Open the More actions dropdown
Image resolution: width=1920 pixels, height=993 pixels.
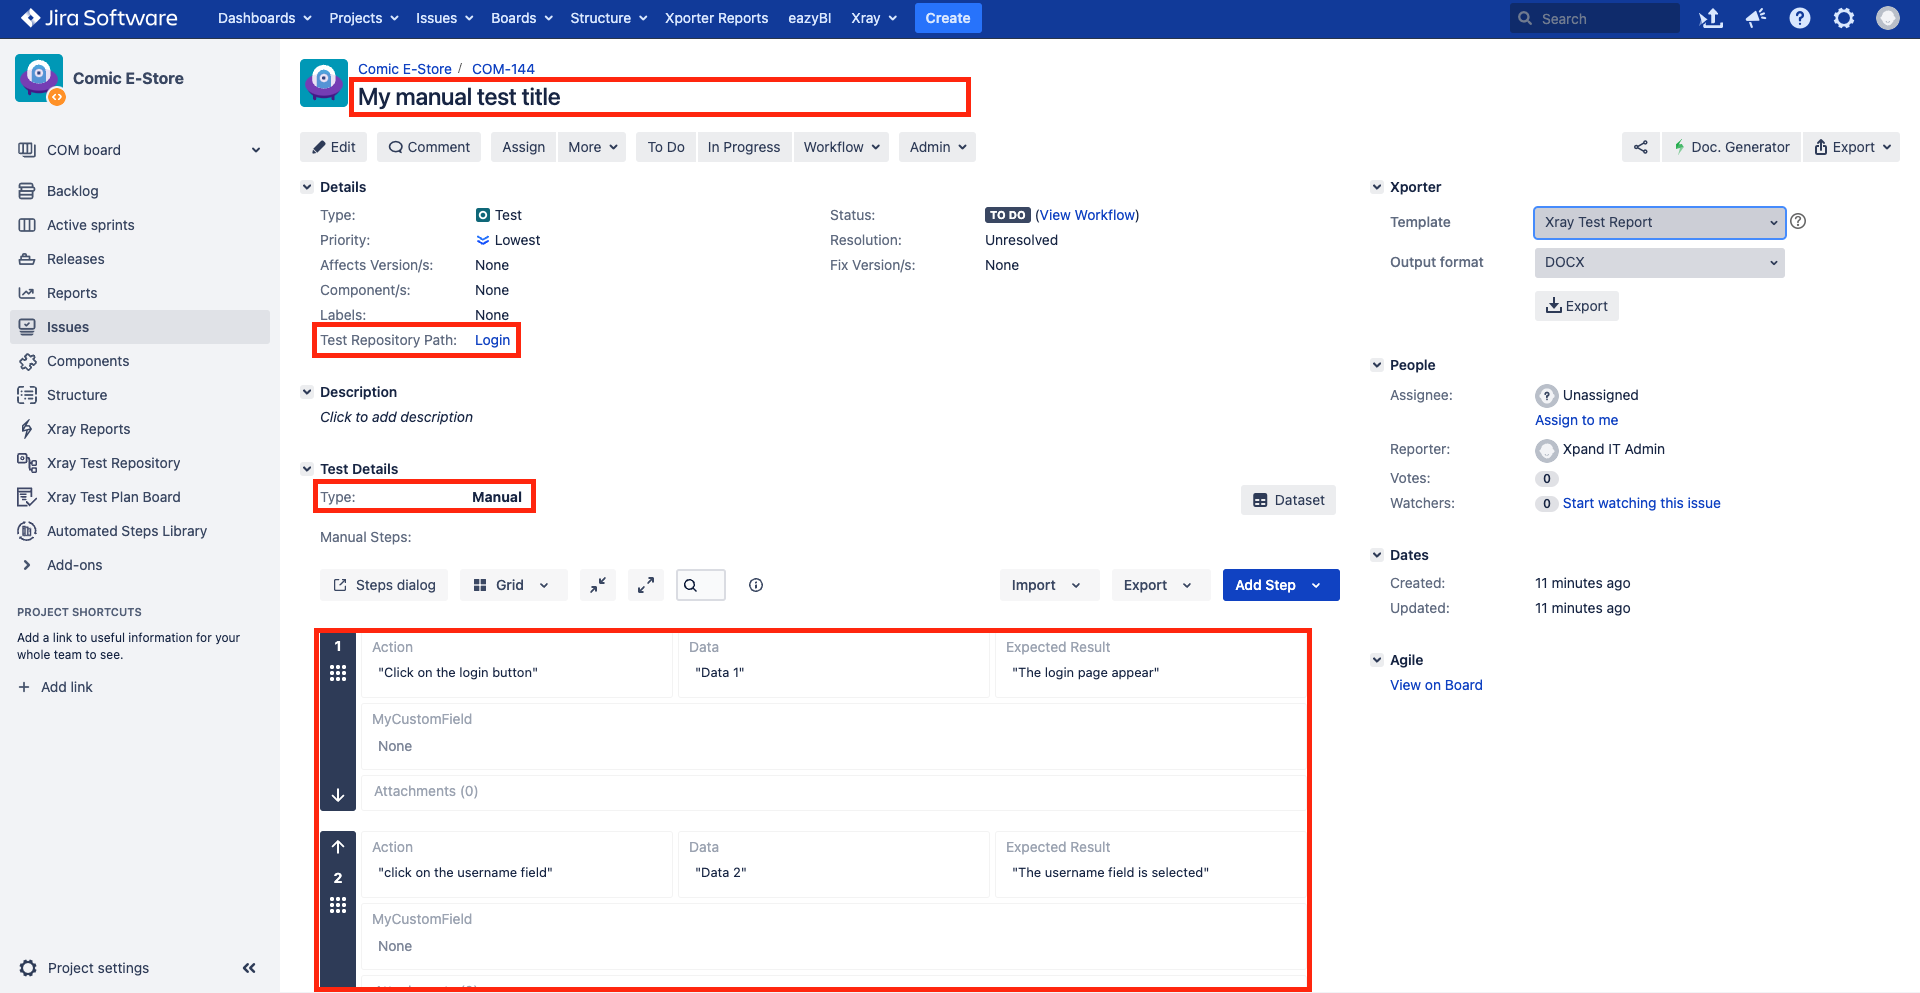point(592,147)
